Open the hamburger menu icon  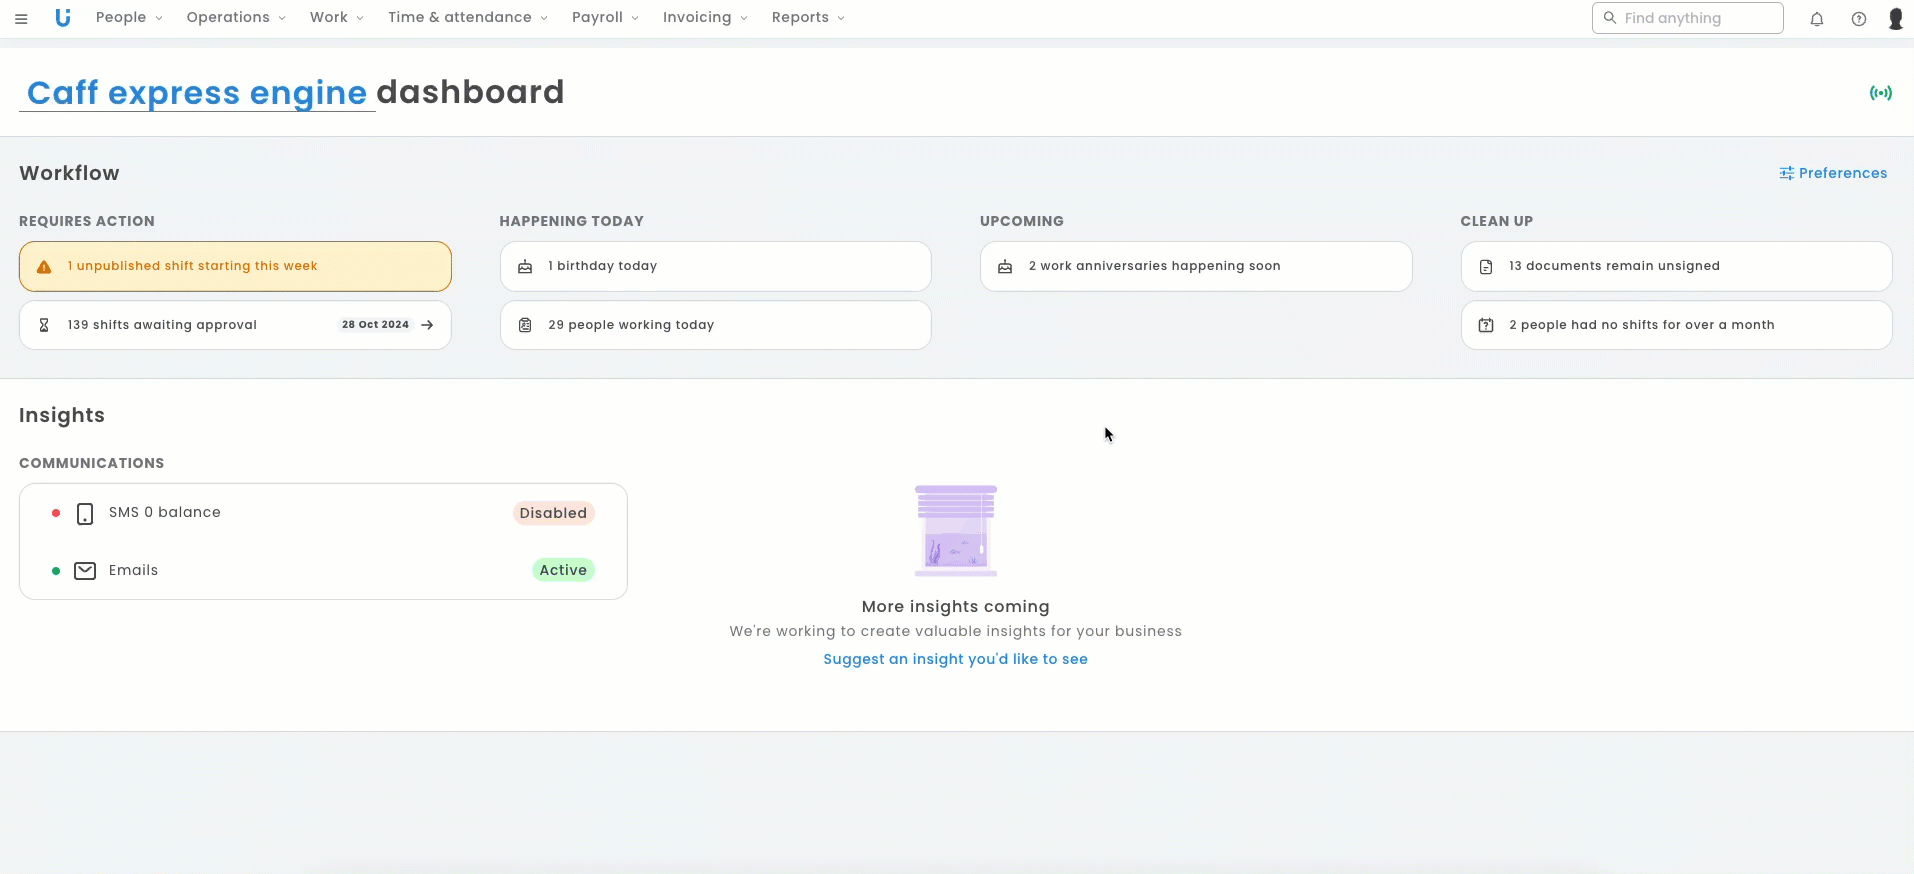tap(21, 18)
